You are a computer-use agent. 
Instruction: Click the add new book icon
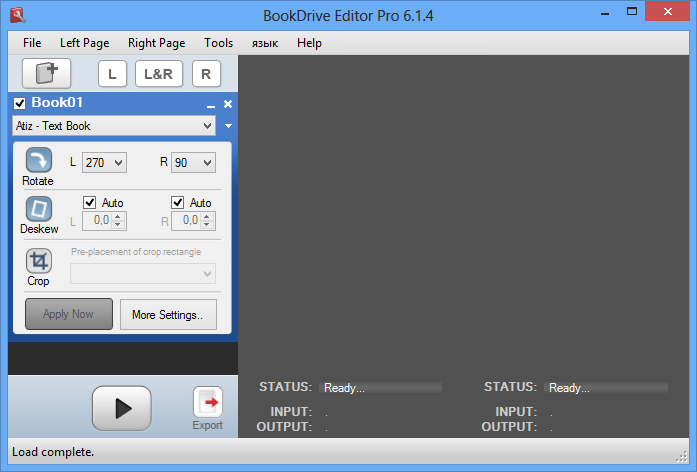(x=47, y=73)
